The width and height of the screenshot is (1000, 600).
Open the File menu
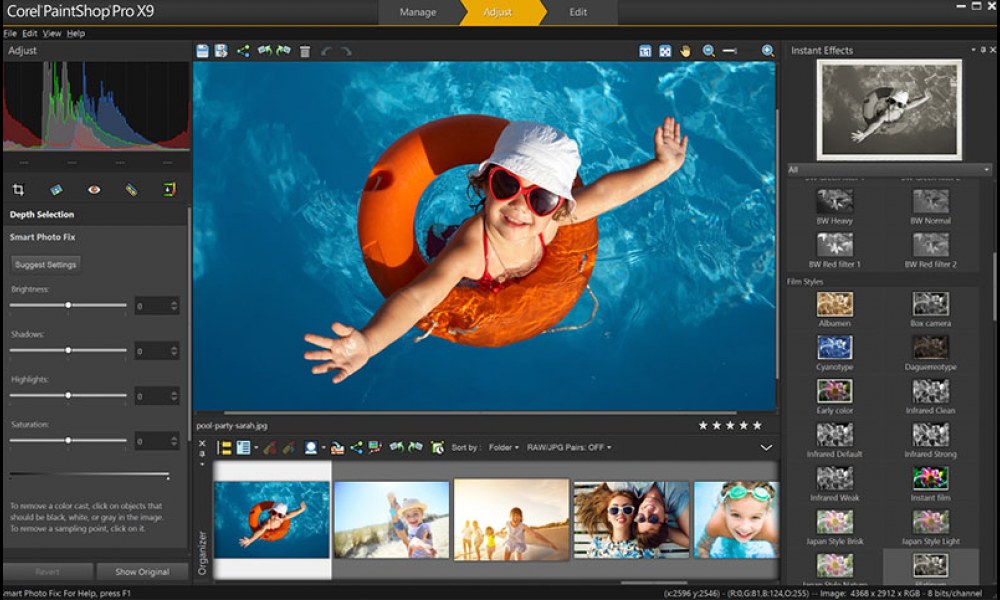[10, 33]
